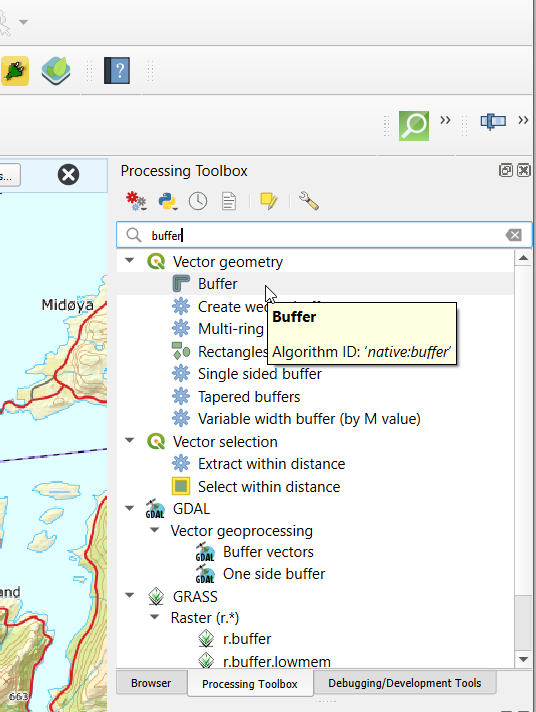
Task: Click the green magnifier locator icon
Action: [x=414, y=126]
